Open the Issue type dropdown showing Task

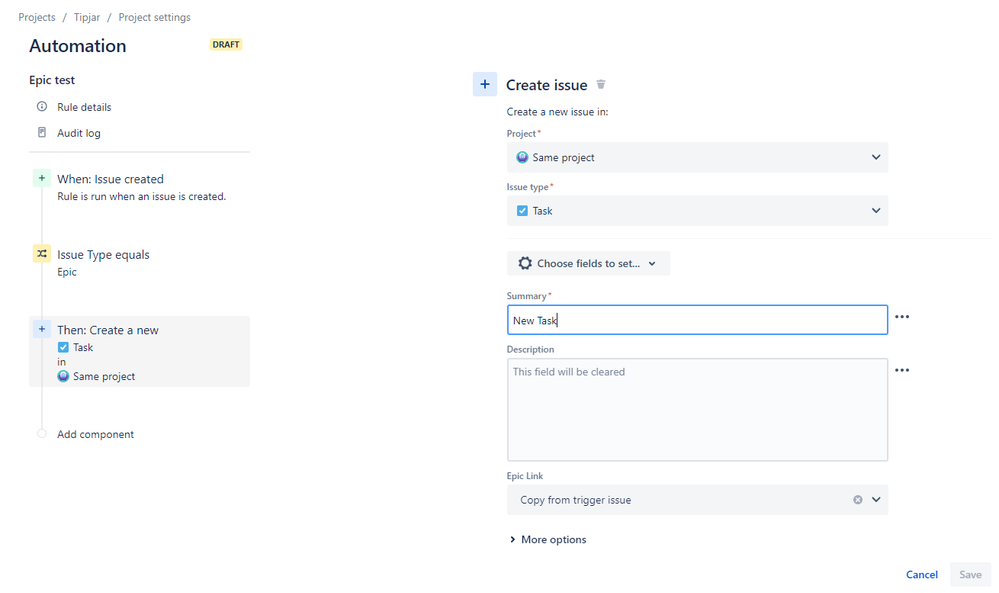tap(697, 211)
